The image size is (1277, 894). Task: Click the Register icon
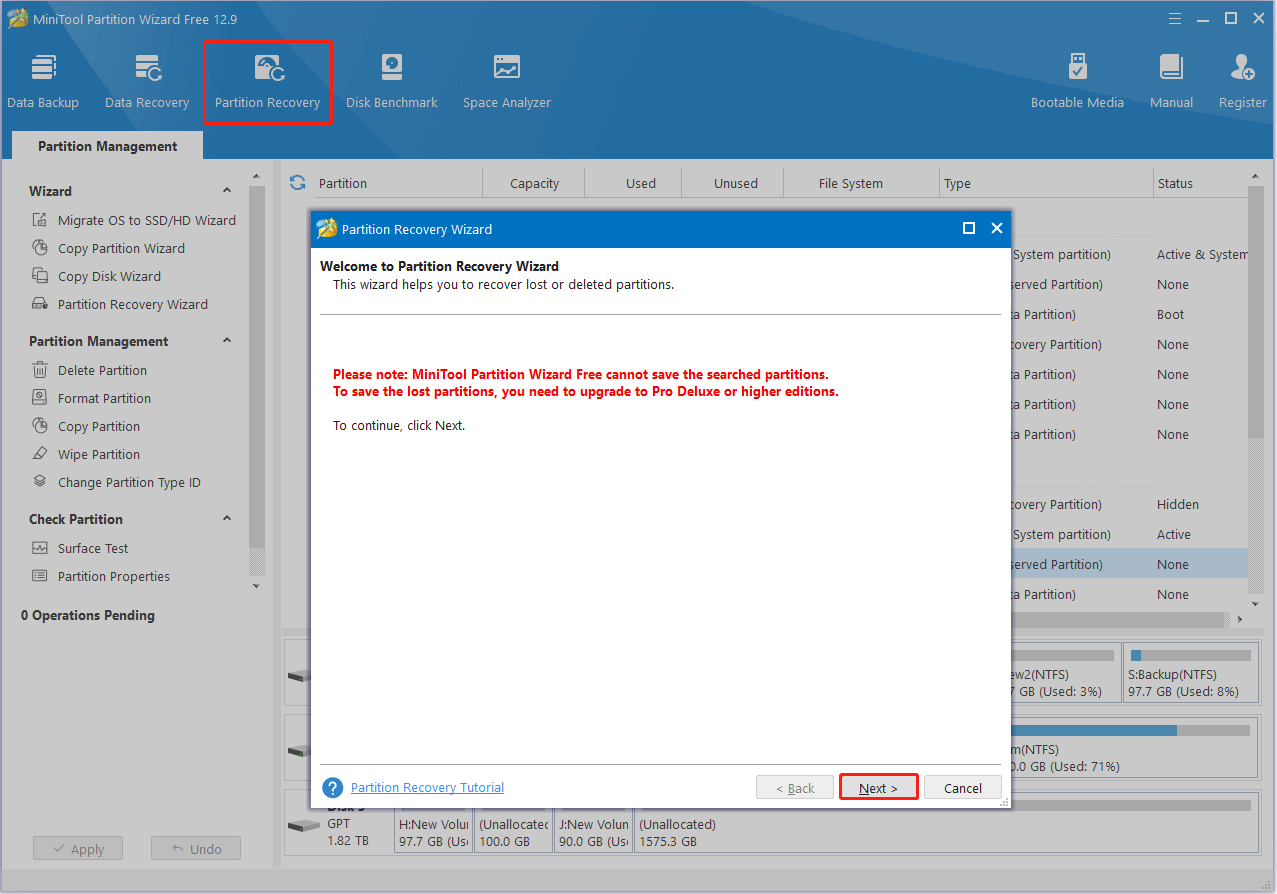point(1241,78)
